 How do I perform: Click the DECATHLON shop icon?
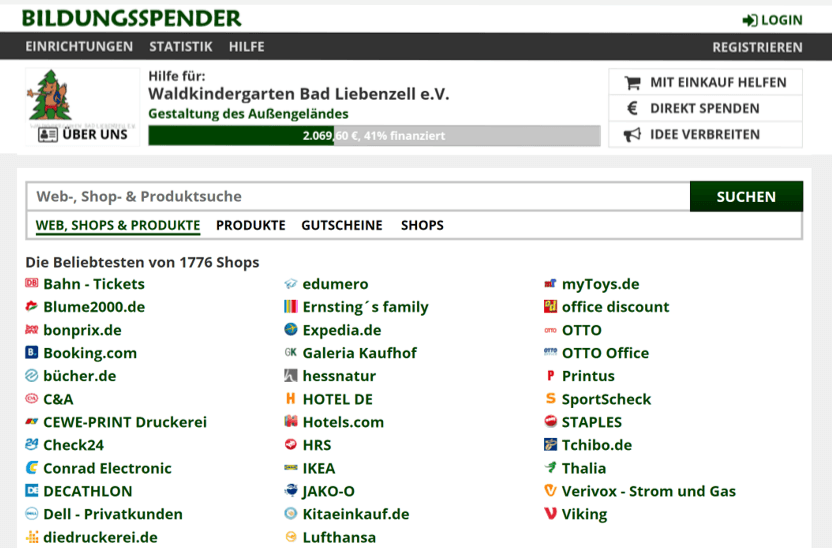tap(32, 491)
